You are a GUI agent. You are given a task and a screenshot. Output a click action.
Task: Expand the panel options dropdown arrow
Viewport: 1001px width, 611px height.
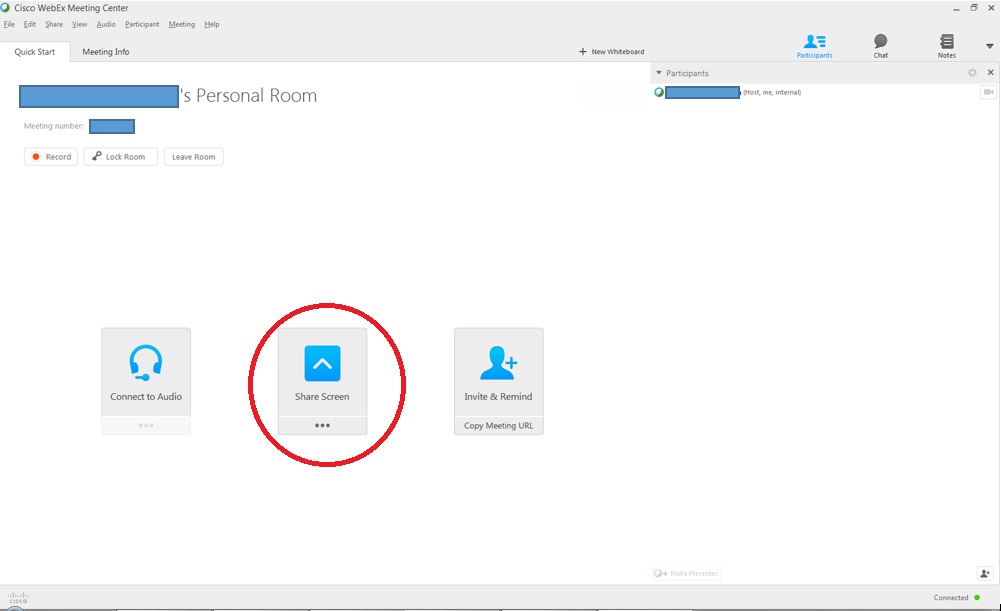(x=990, y=46)
